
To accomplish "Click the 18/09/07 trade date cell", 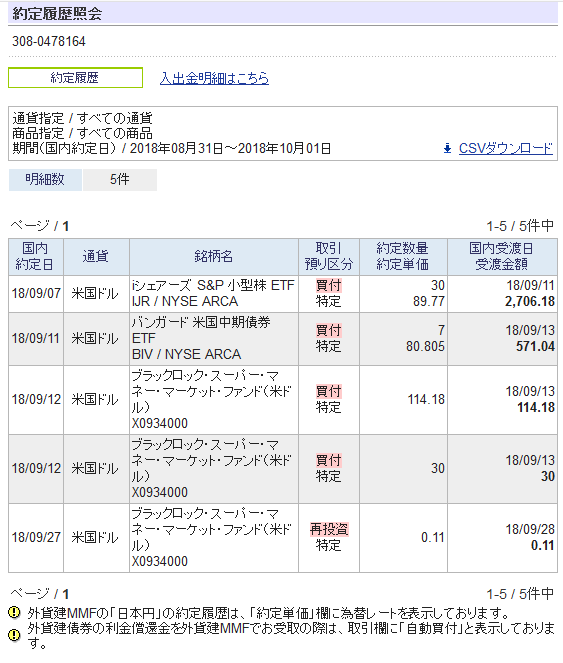I will click(36, 293).
